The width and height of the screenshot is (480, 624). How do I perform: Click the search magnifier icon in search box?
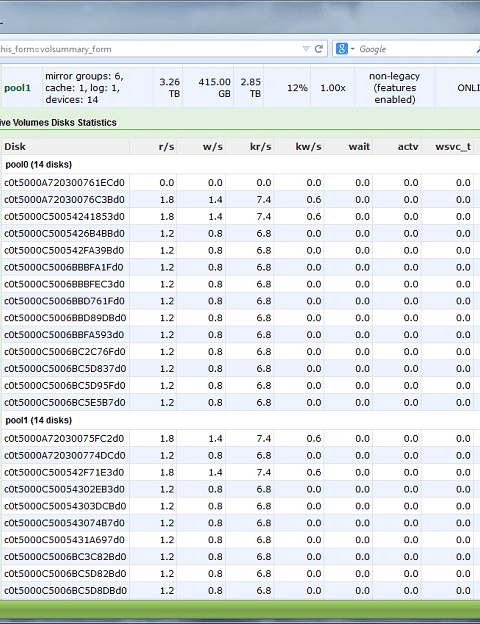point(478,49)
